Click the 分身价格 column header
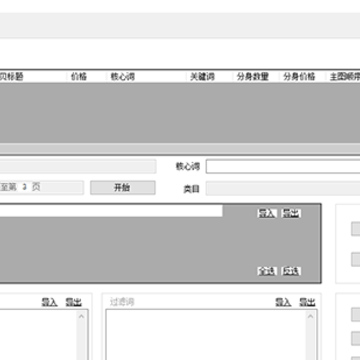The height and width of the screenshot is (360, 360). tap(299, 77)
